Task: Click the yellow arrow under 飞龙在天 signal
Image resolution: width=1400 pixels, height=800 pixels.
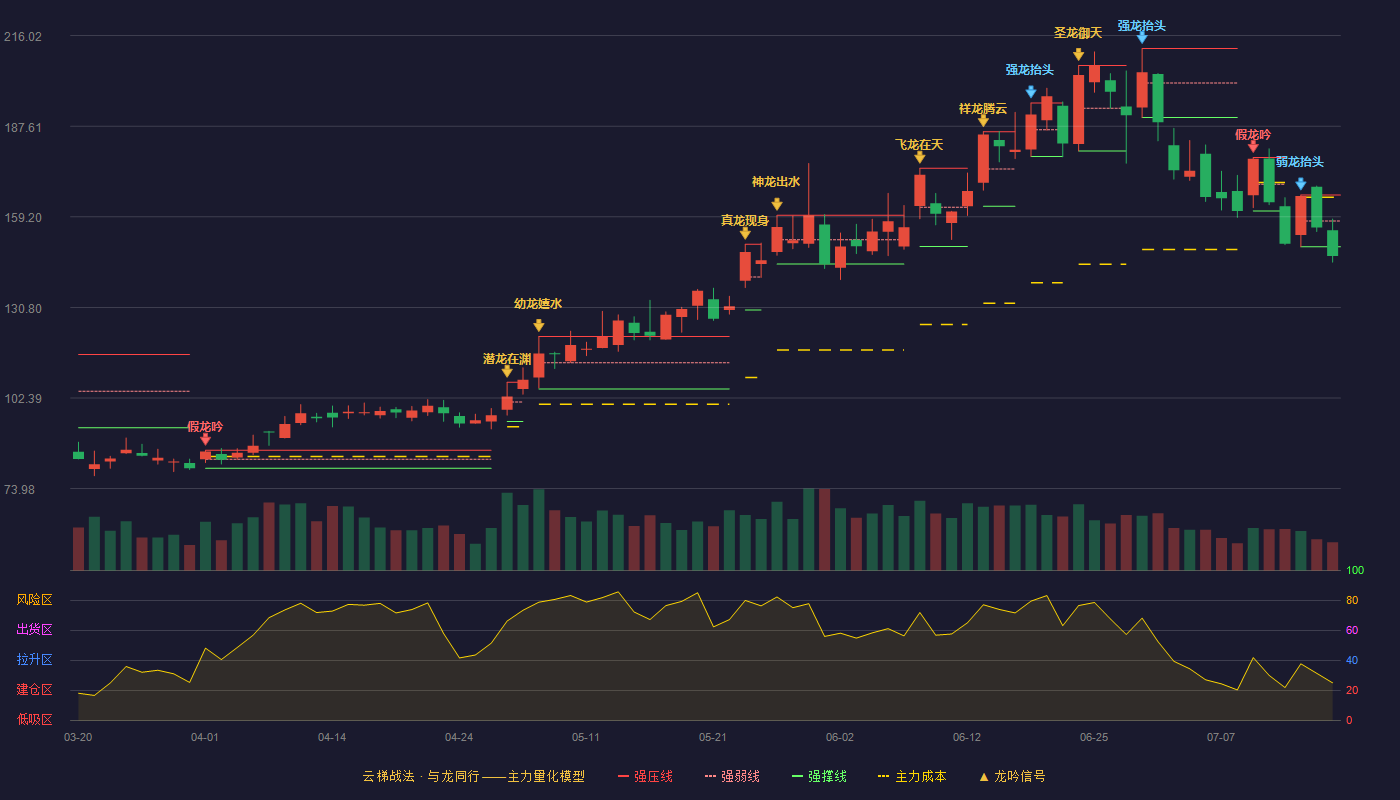Action: pos(920,157)
